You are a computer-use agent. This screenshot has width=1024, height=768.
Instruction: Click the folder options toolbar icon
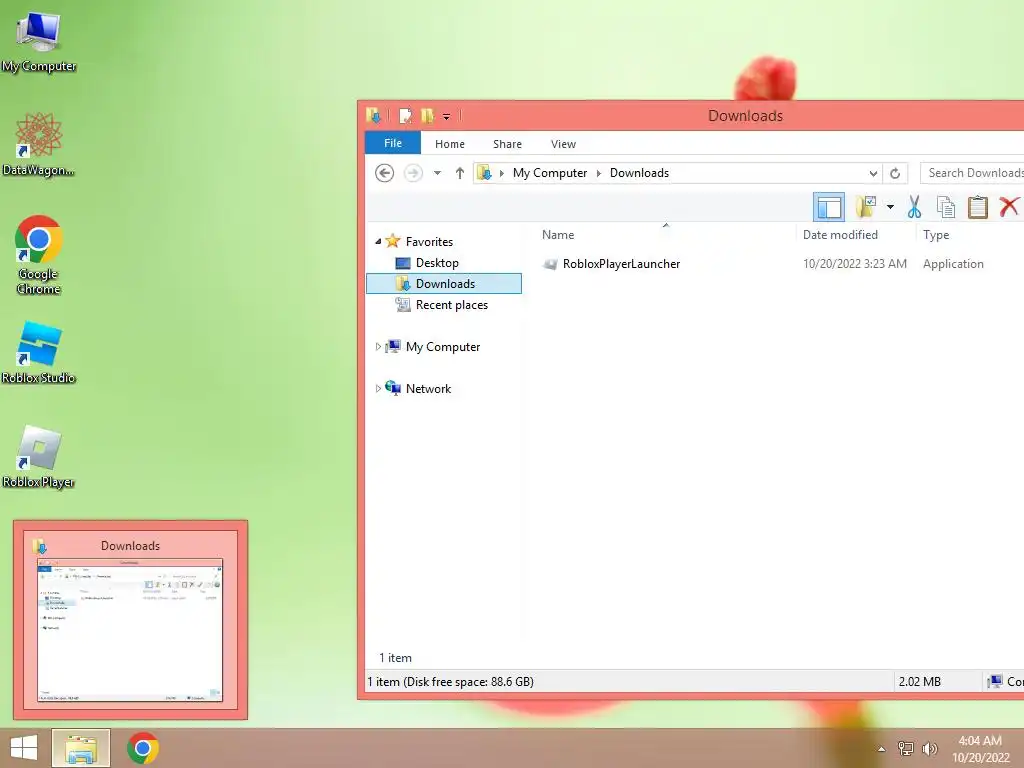(x=866, y=207)
